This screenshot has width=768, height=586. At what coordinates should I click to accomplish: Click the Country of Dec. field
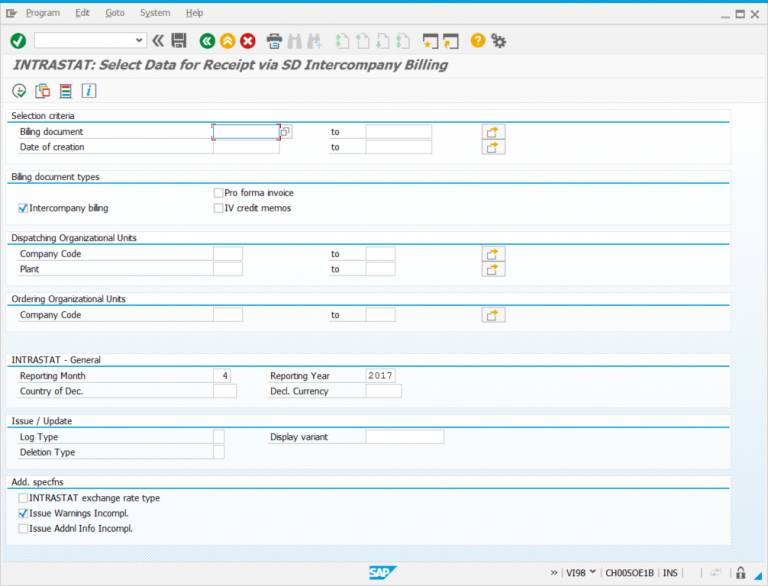[225, 391]
